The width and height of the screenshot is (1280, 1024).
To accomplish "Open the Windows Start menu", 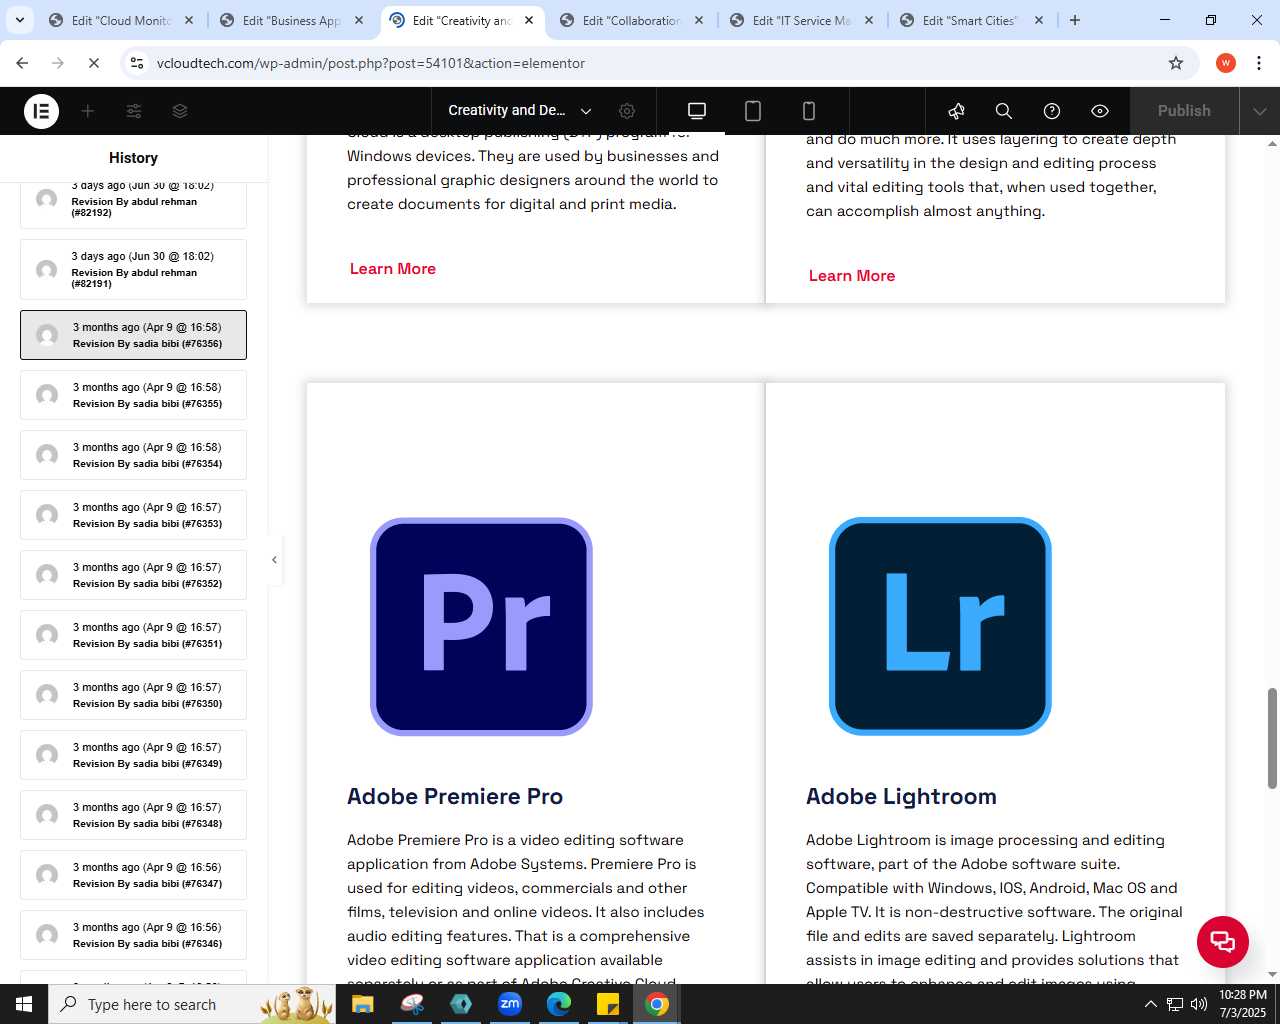I will tap(24, 1004).
